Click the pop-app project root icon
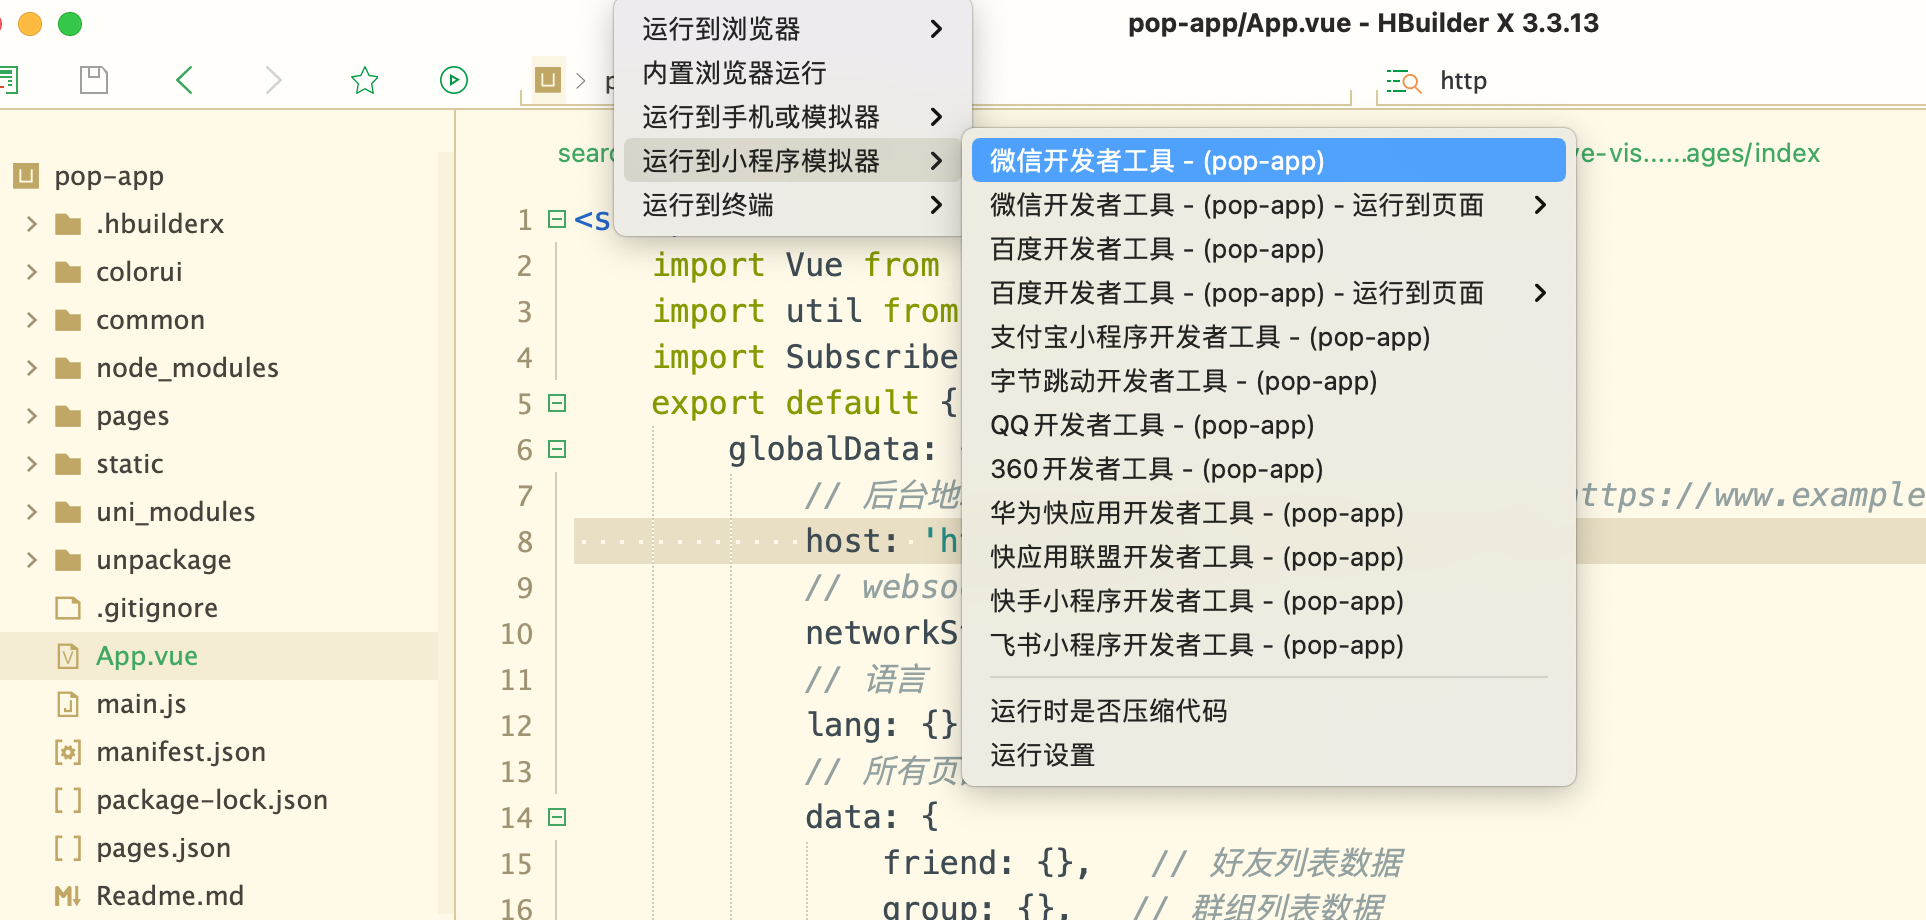Image resolution: width=1926 pixels, height=920 pixels. click(26, 176)
